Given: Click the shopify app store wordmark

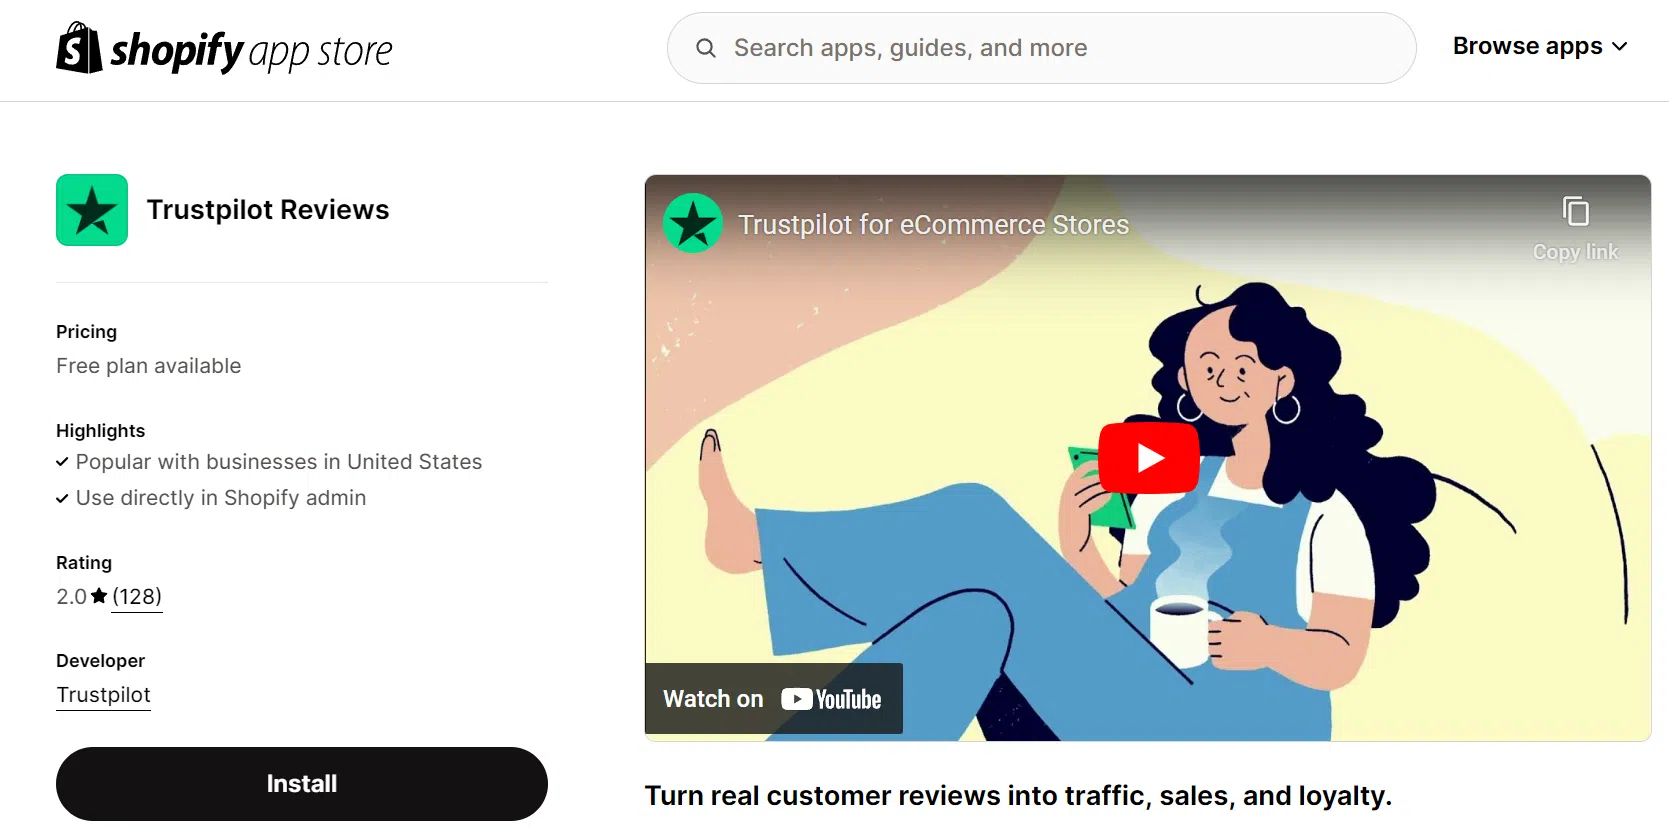Looking at the screenshot, I should 251,50.
